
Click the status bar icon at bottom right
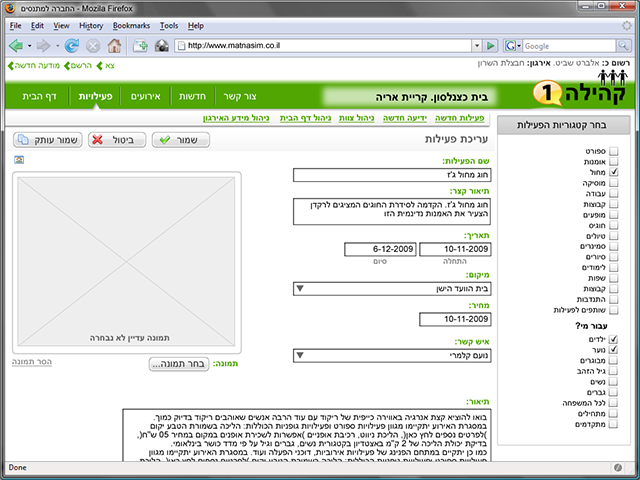coord(618,467)
